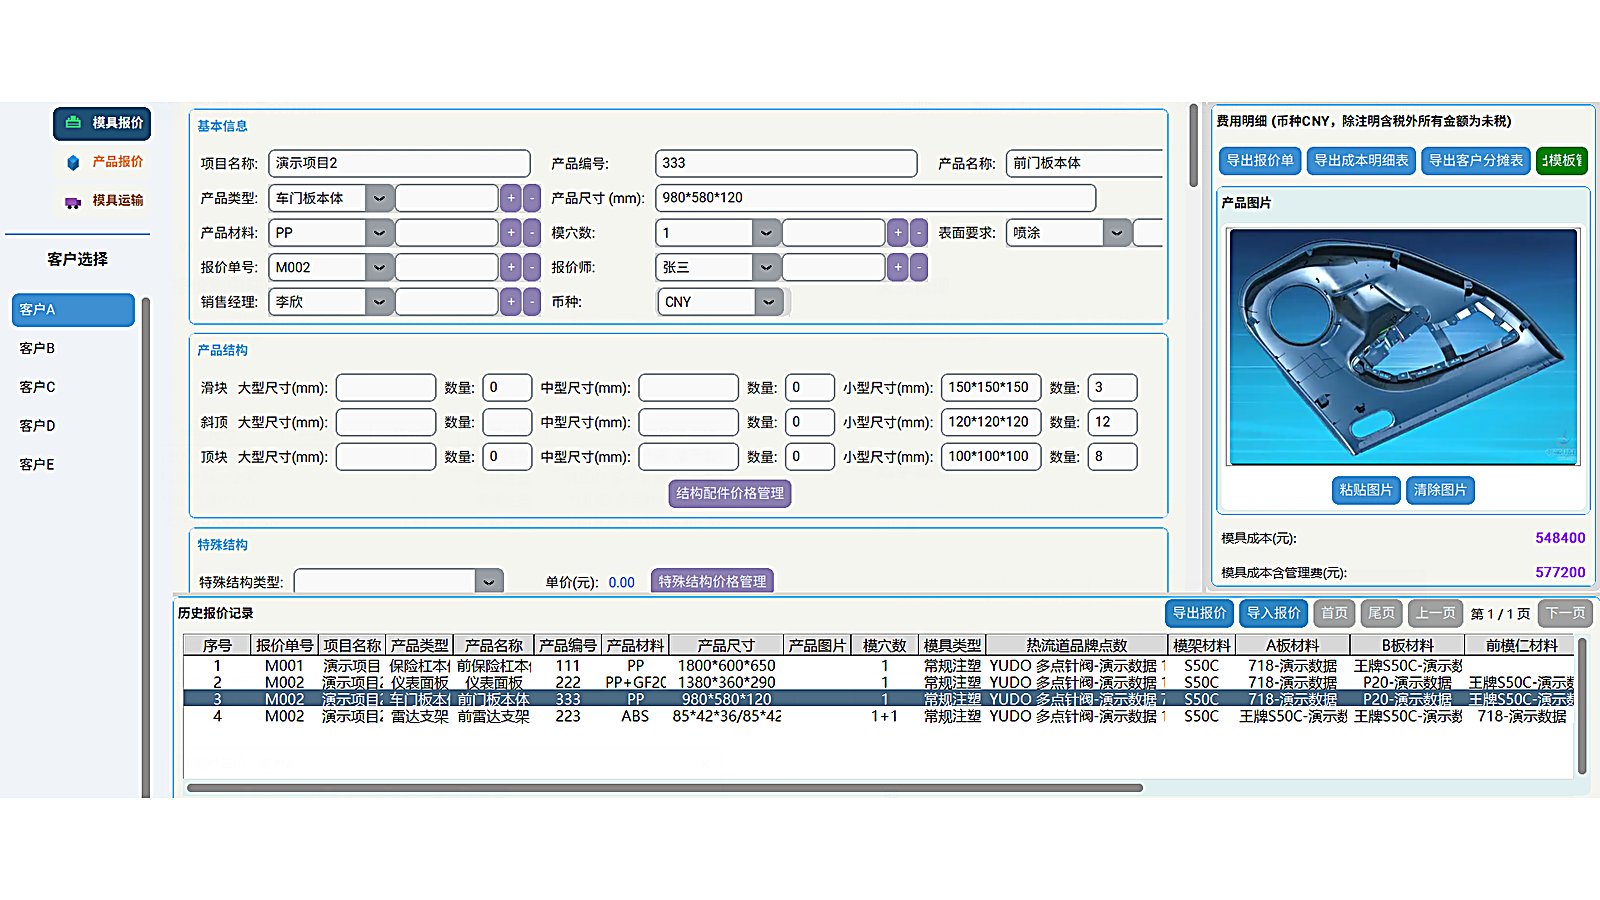Click the 项目名称 input field
Image resolution: width=1600 pixels, height=900 pixels.
tap(399, 163)
